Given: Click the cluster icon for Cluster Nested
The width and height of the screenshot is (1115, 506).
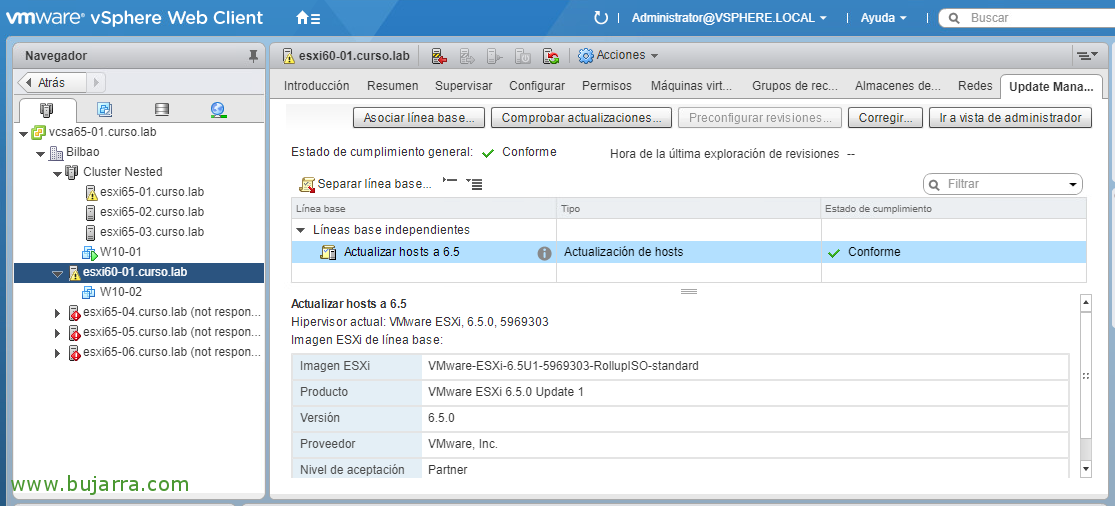Looking at the screenshot, I should point(73,172).
